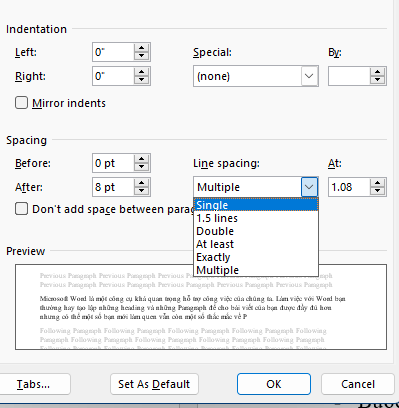Increase the Before spacing value

coord(142,159)
